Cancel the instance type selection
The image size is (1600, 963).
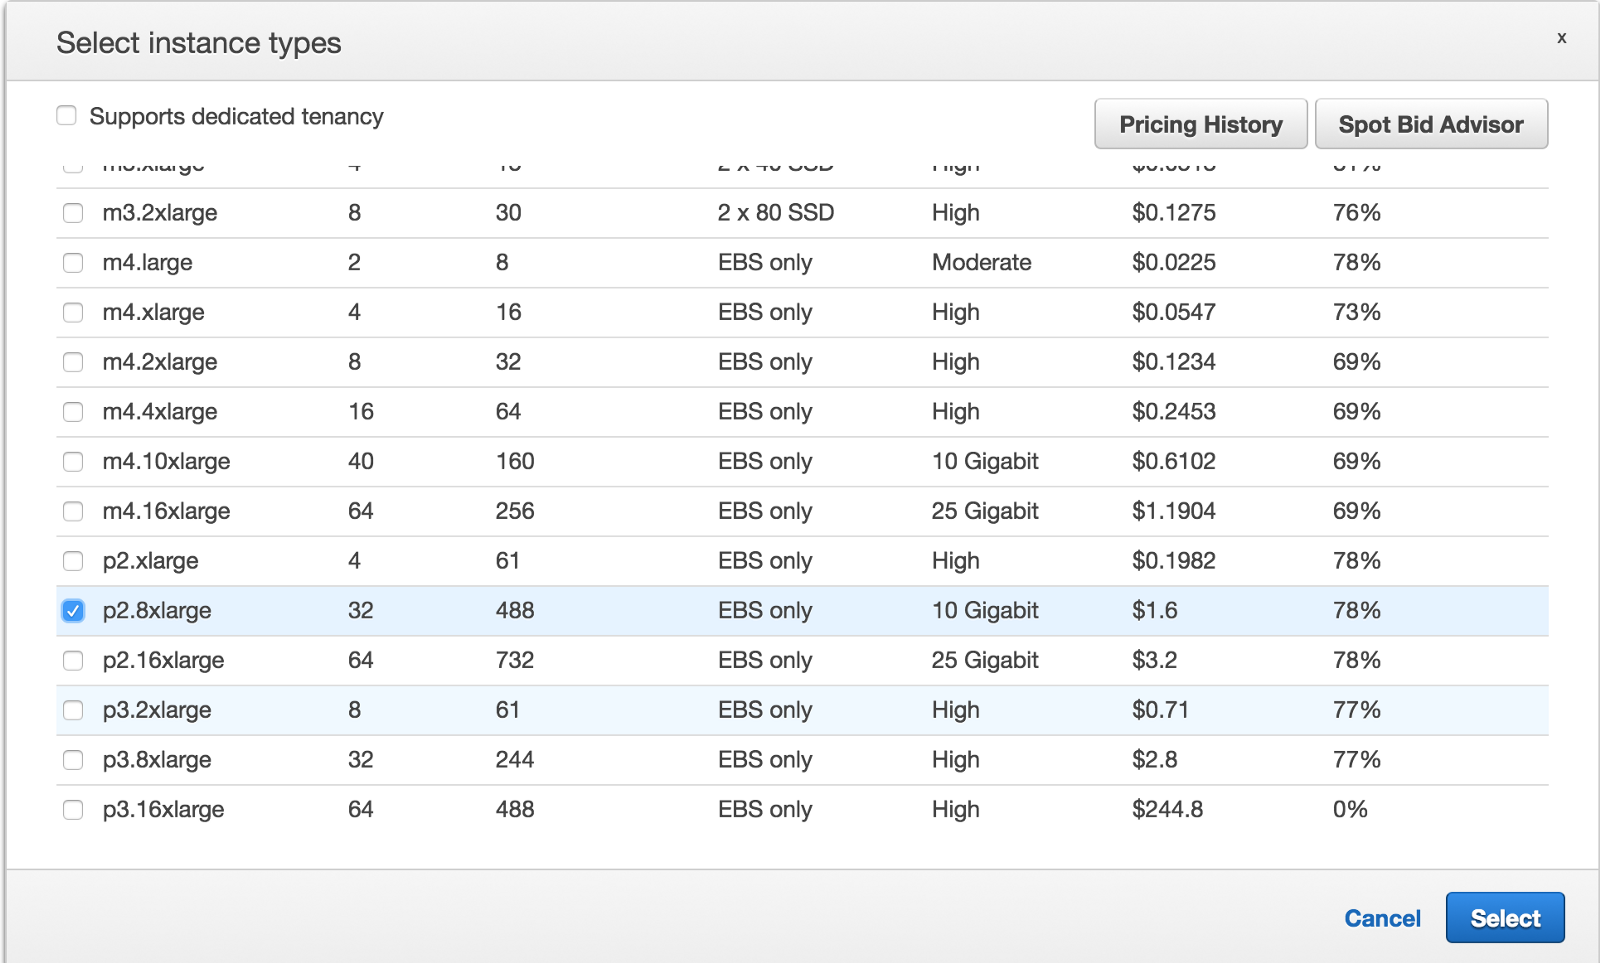coord(1382,918)
